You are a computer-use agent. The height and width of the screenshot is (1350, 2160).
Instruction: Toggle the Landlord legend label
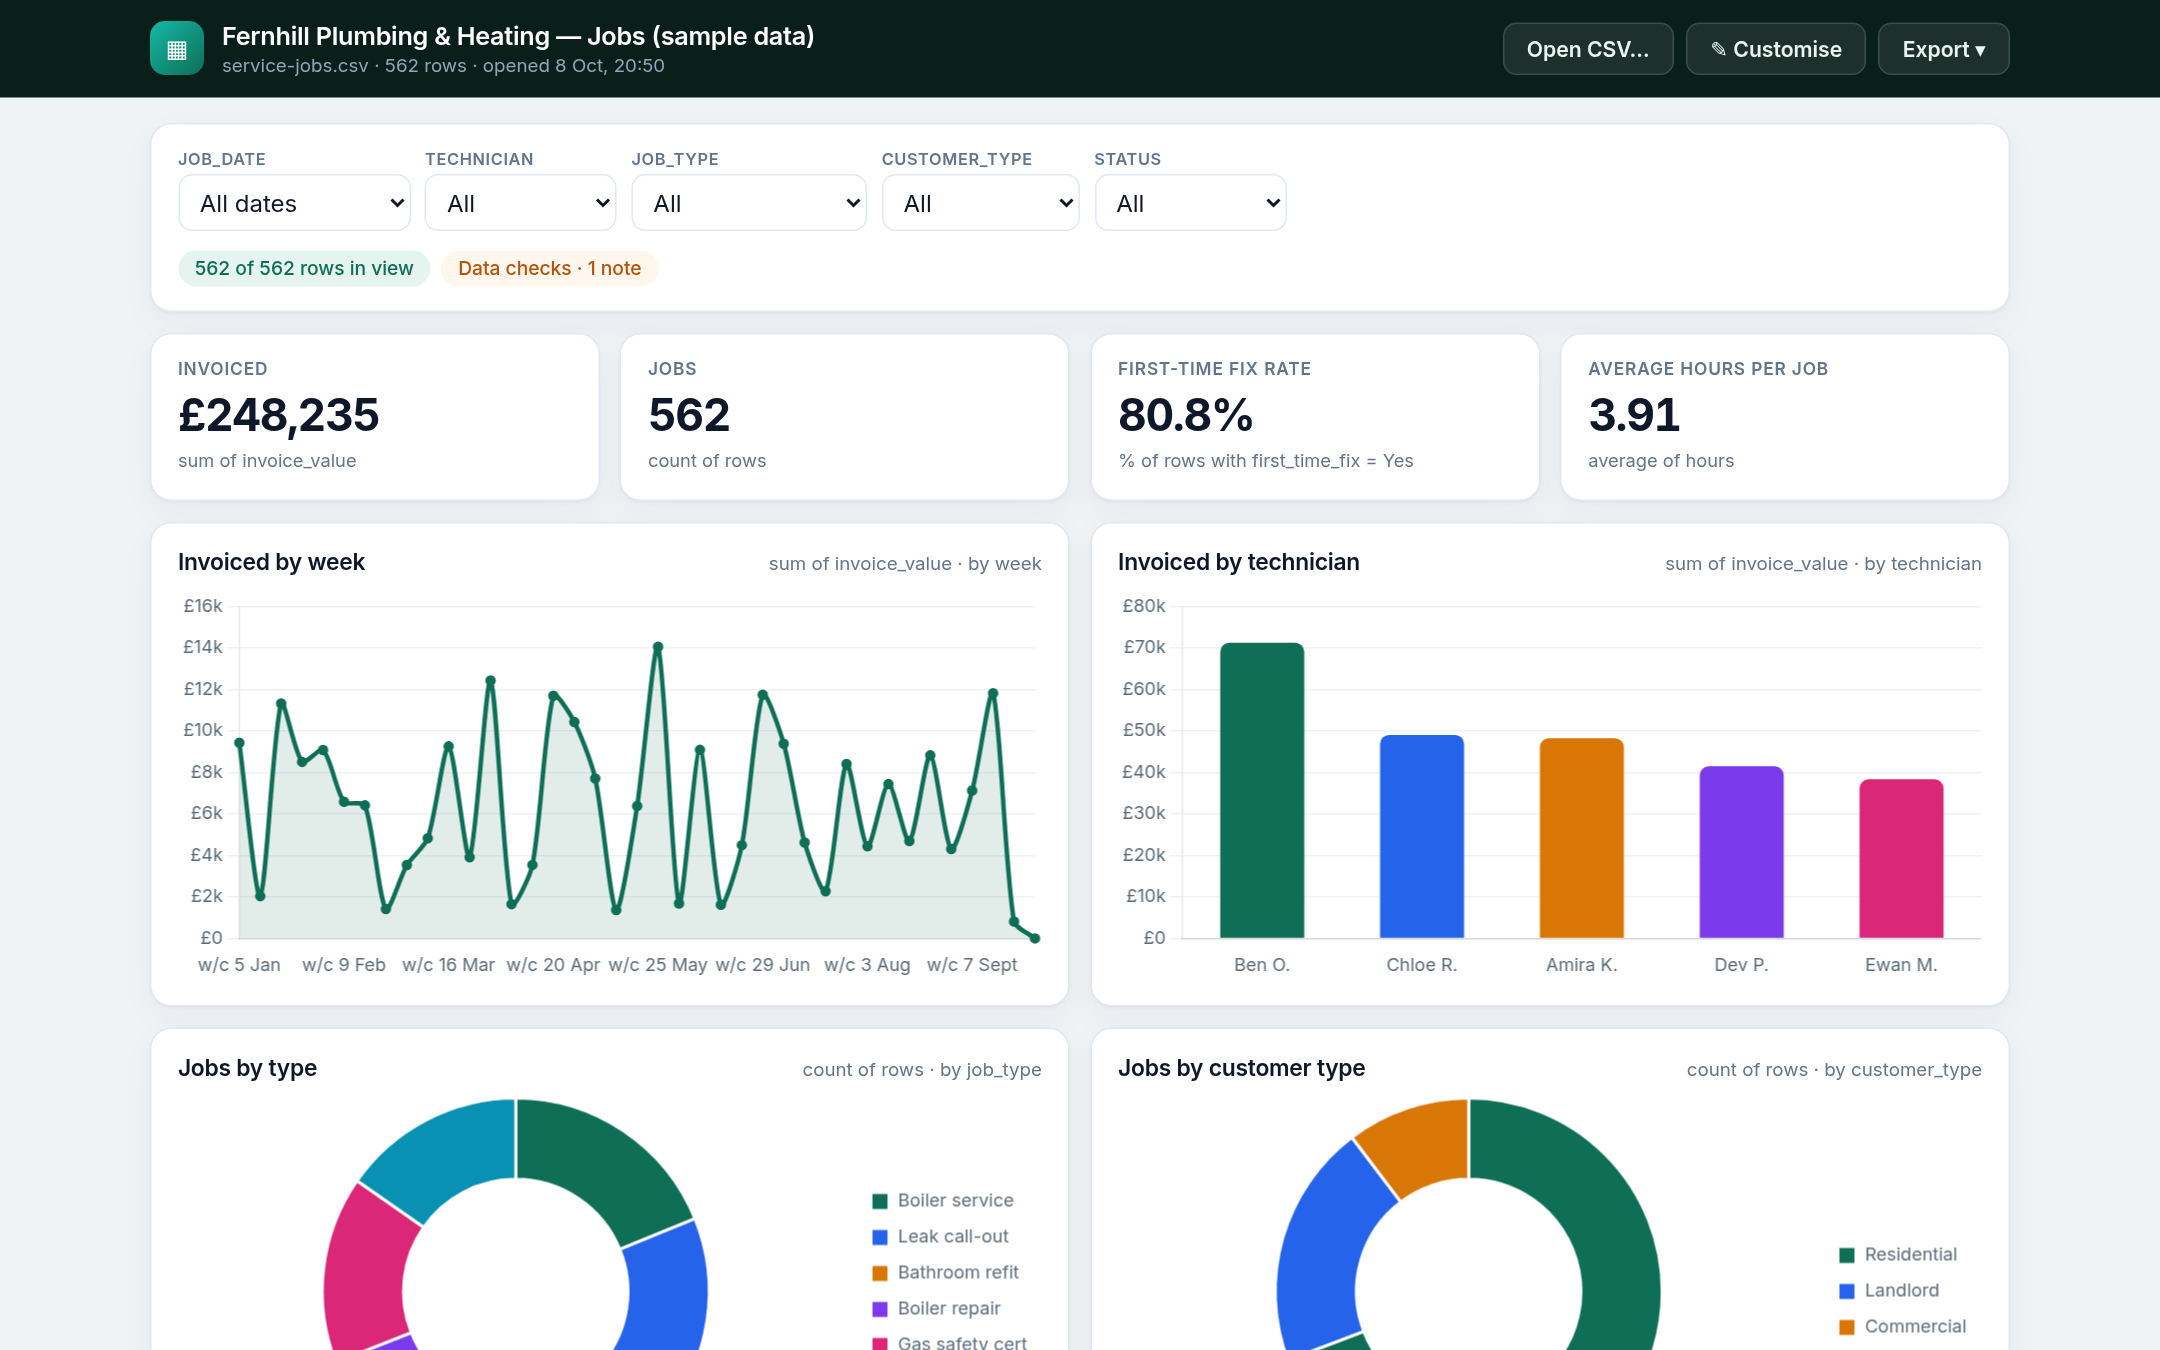(x=1902, y=1290)
